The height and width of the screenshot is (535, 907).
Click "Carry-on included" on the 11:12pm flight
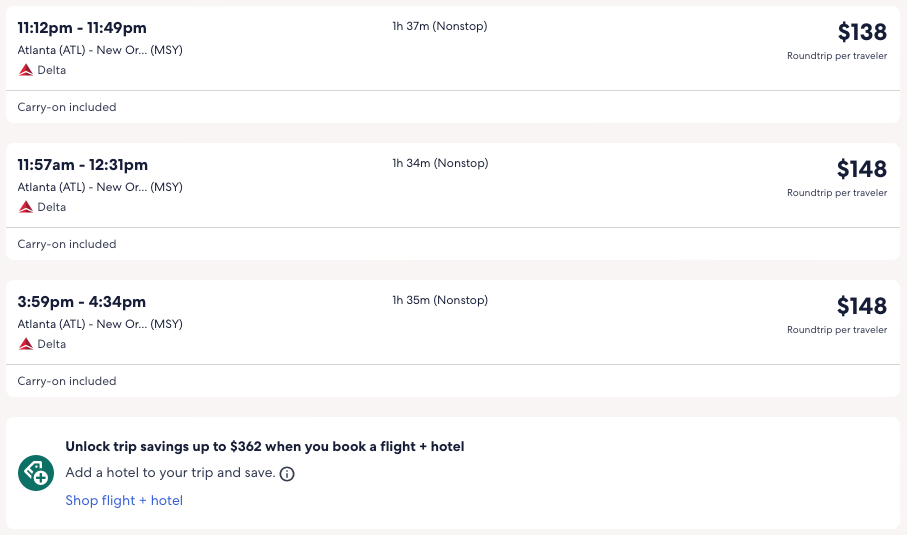coord(67,107)
